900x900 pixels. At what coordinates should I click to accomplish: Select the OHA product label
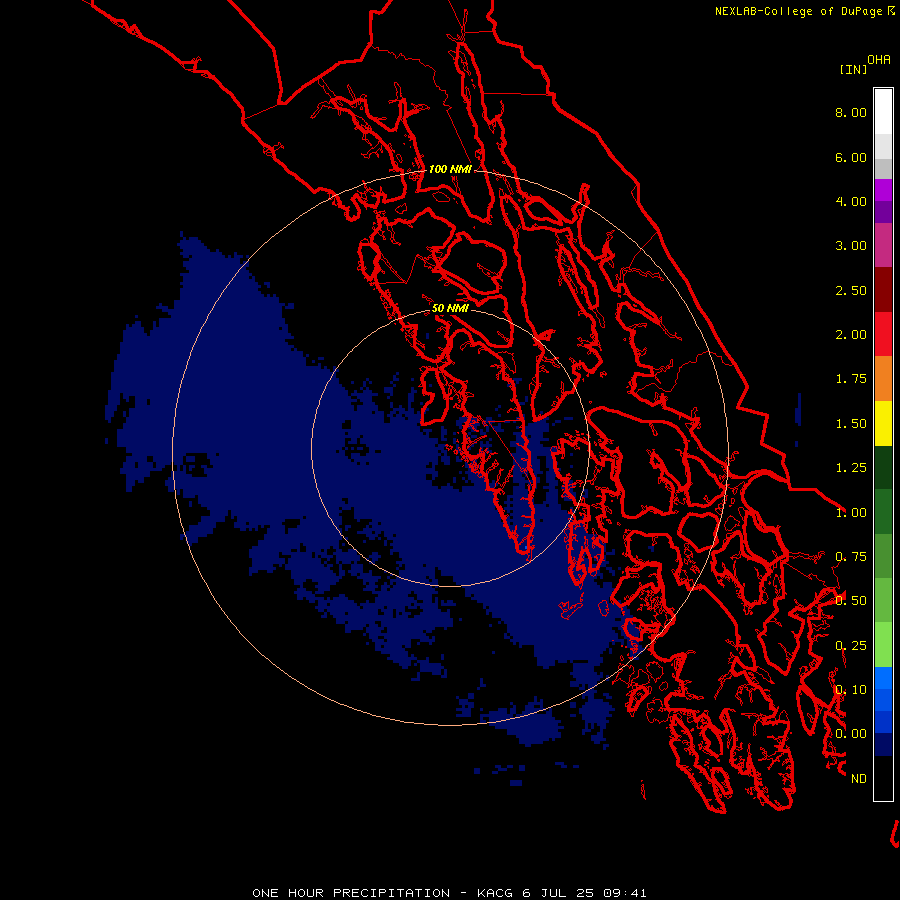[879, 59]
